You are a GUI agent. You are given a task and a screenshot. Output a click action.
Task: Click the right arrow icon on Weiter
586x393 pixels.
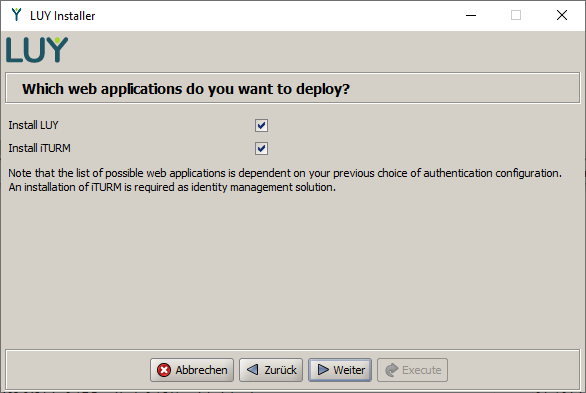(x=323, y=370)
